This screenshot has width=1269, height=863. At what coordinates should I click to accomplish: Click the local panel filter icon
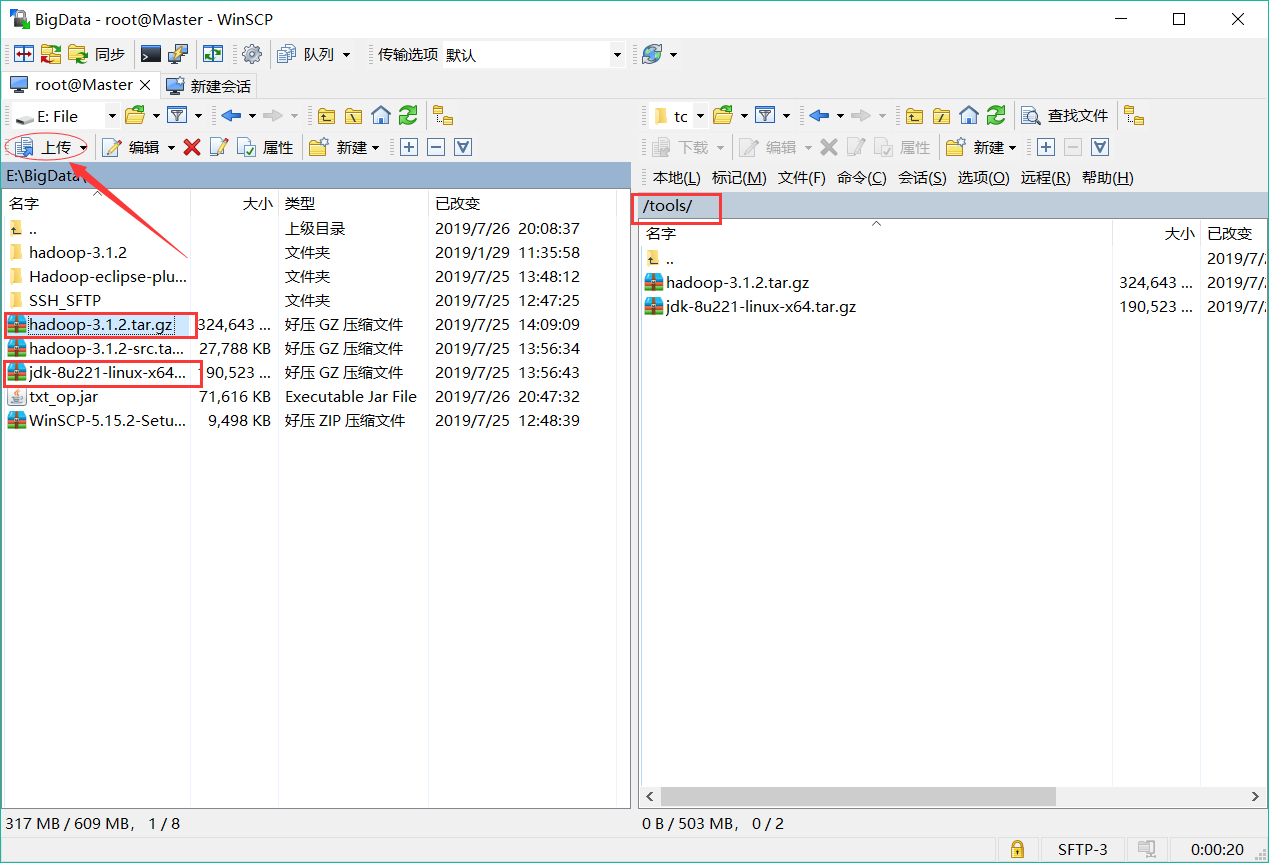[177, 116]
